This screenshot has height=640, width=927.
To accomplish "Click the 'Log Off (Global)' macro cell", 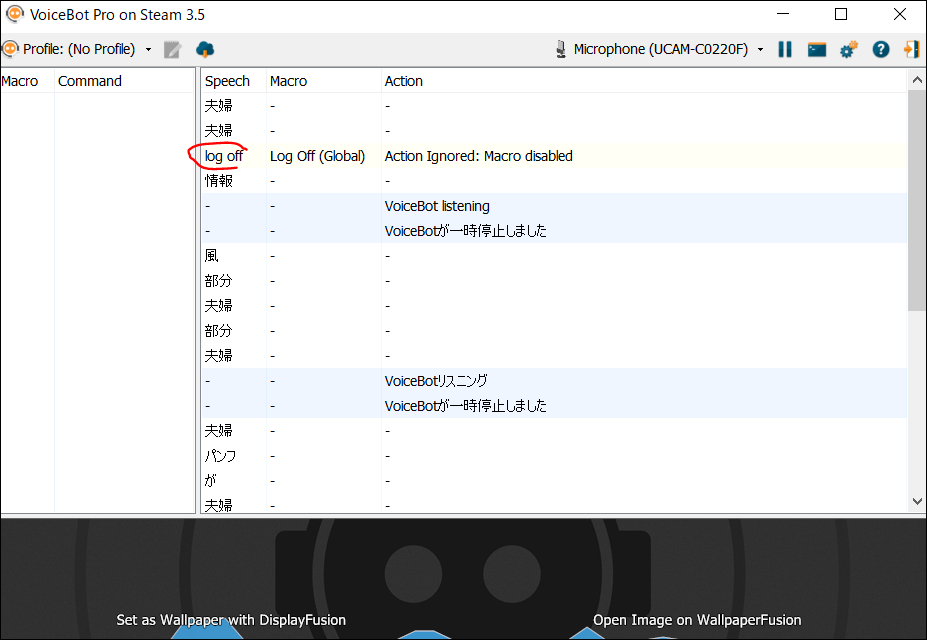I will click(317, 156).
